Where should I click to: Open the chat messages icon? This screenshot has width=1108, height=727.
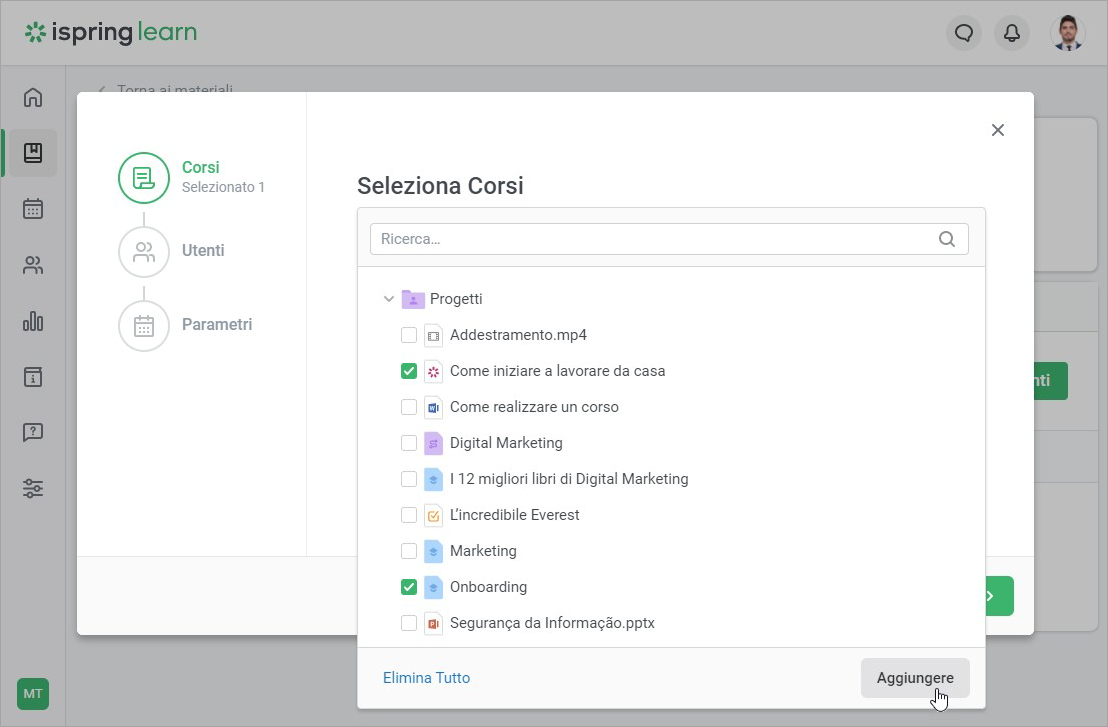click(x=964, y=33)
